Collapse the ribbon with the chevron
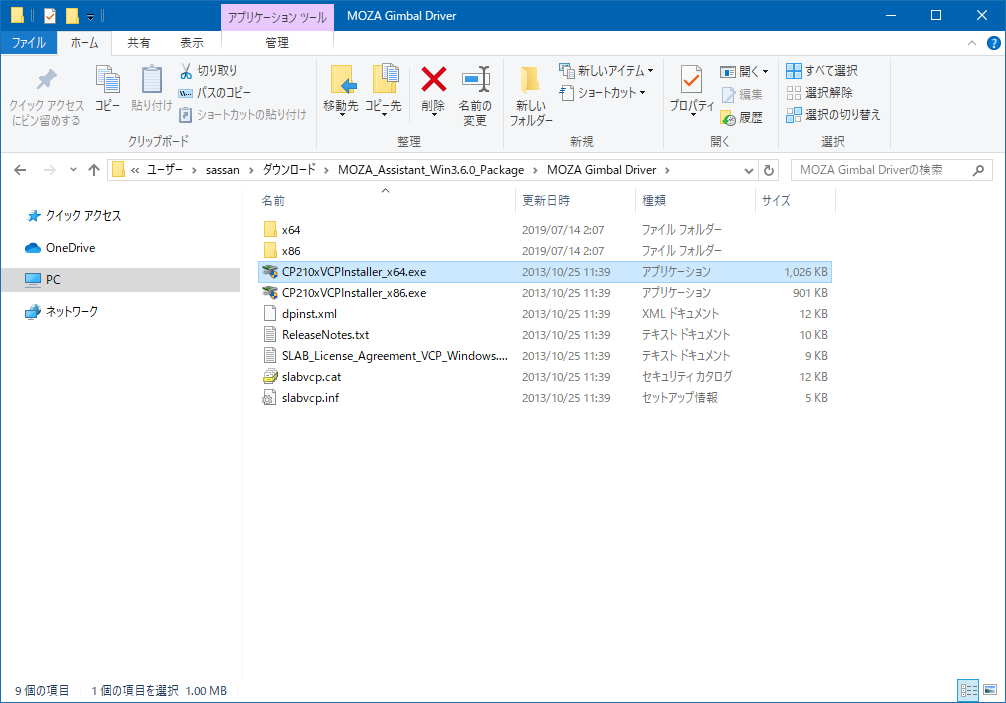The image size is (1006, 703). point(971,43)
